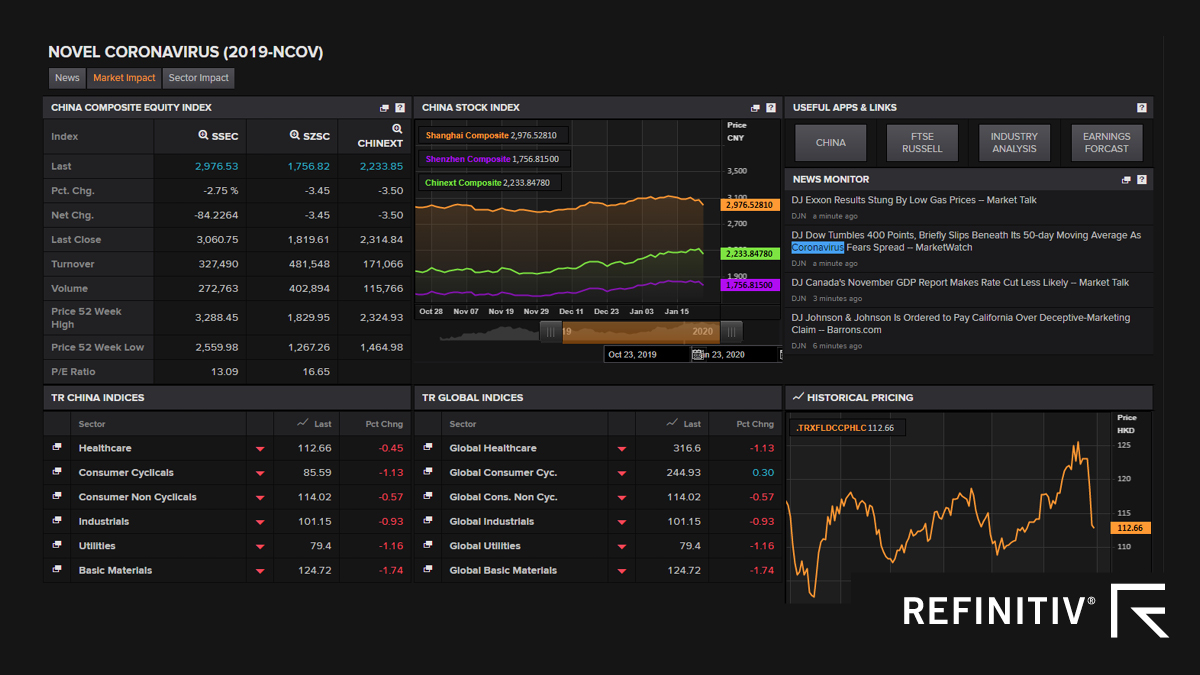
Task: Select the Market Impact tab
Action: tap(124, 78)
